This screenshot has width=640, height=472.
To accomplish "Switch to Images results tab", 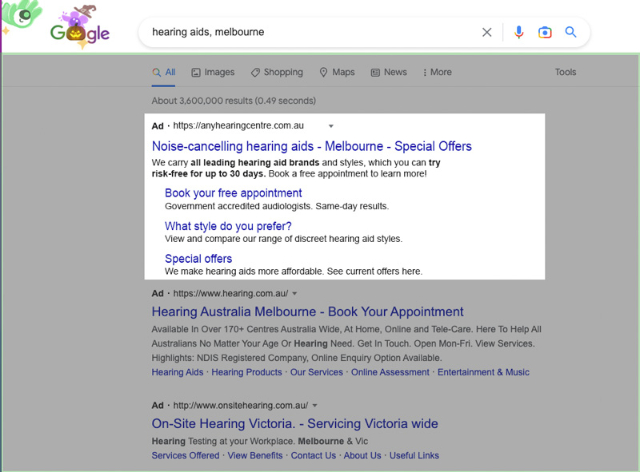I will coord(212,72).
